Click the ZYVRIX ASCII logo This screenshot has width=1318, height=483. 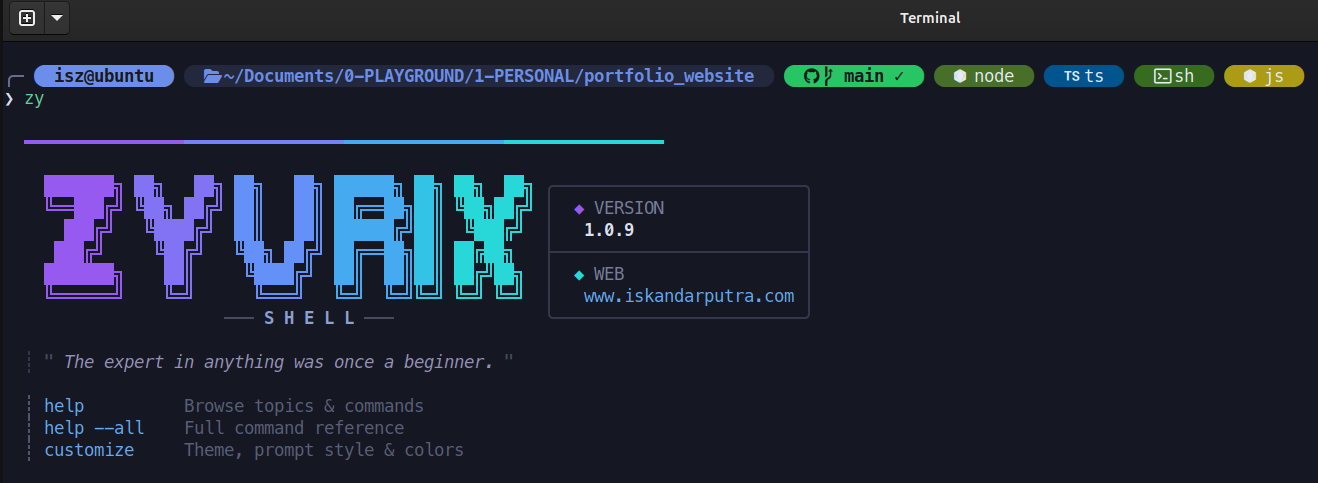(x=284, y=236)
